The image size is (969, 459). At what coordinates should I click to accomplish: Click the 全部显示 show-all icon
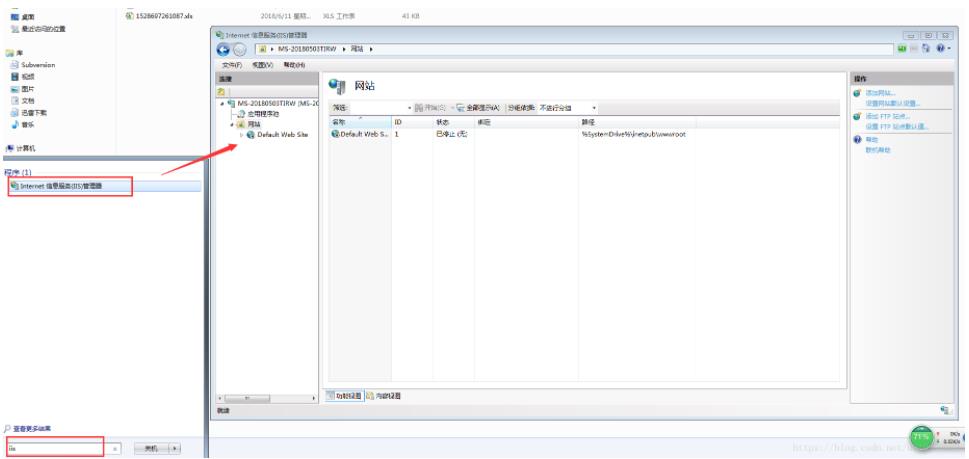pos(460,107)
